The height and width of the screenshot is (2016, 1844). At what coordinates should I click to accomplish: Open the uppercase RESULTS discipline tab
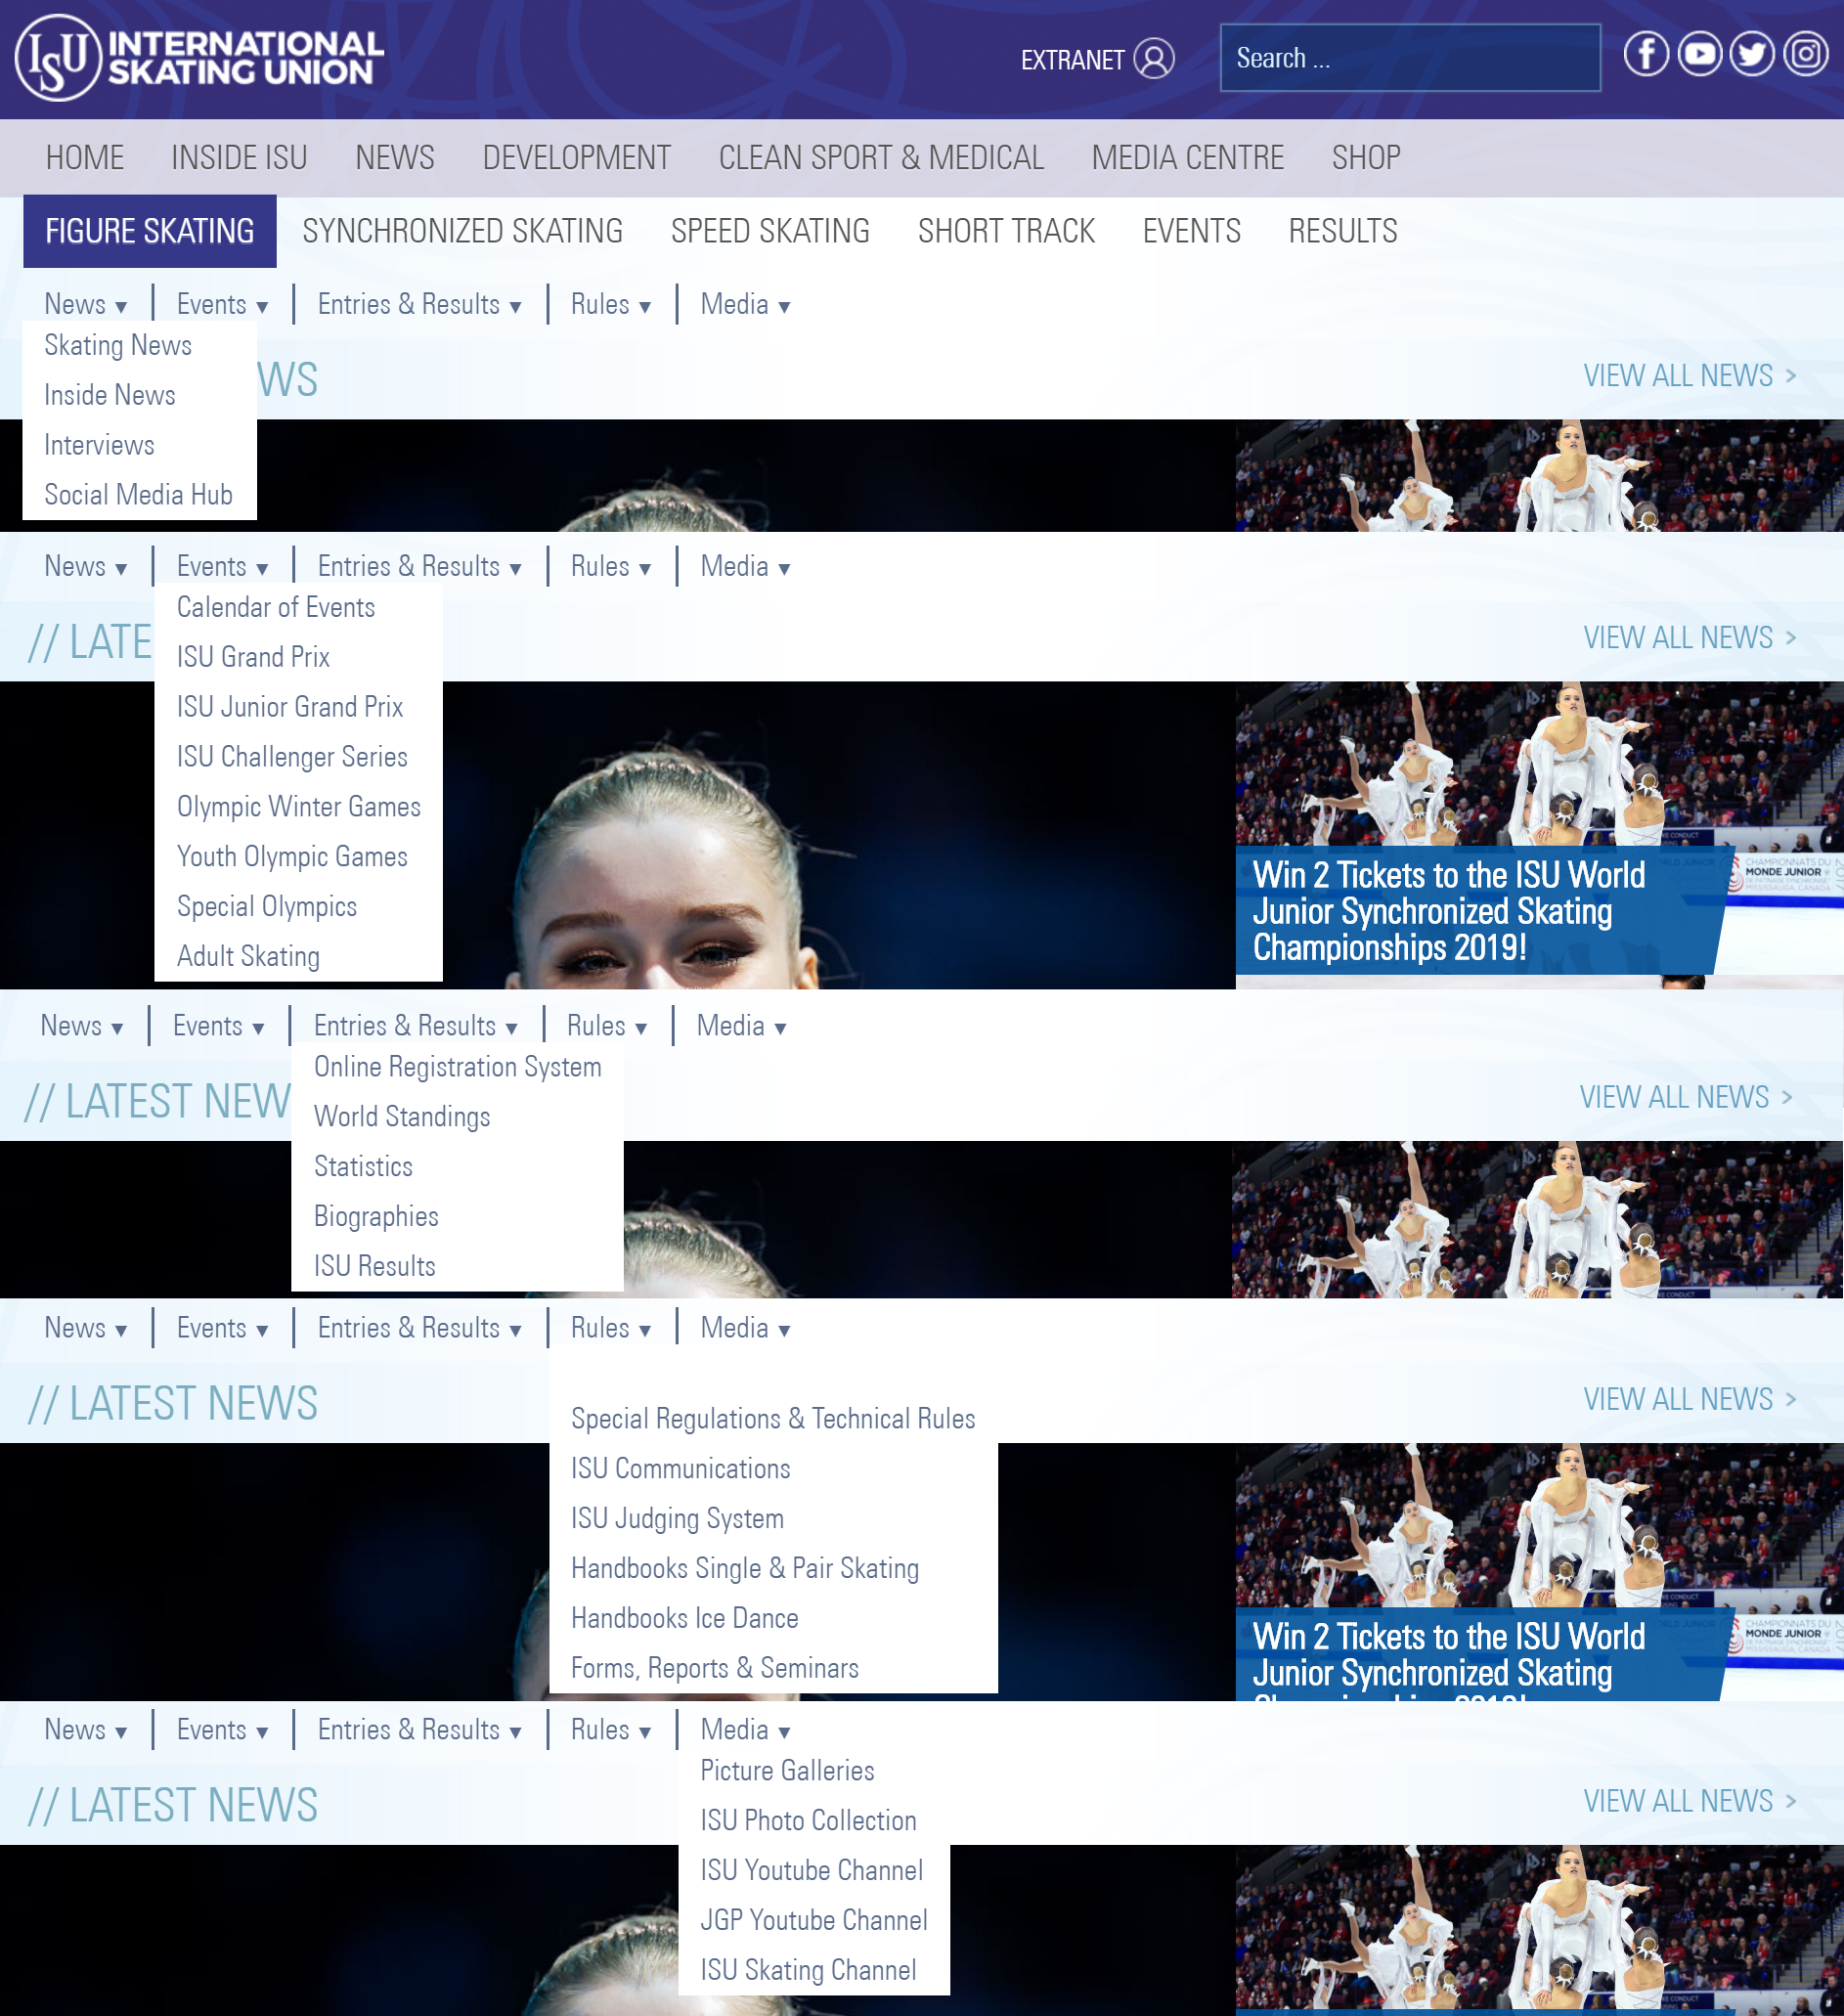coord(1343,231)
